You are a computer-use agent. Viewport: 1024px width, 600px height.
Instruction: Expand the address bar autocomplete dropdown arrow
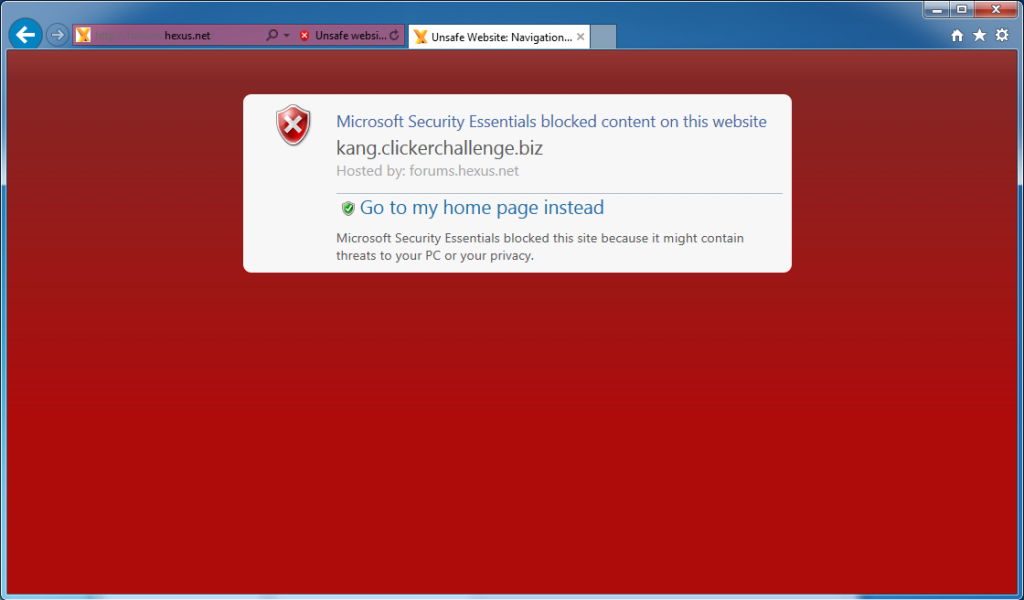tap(287, 36)
